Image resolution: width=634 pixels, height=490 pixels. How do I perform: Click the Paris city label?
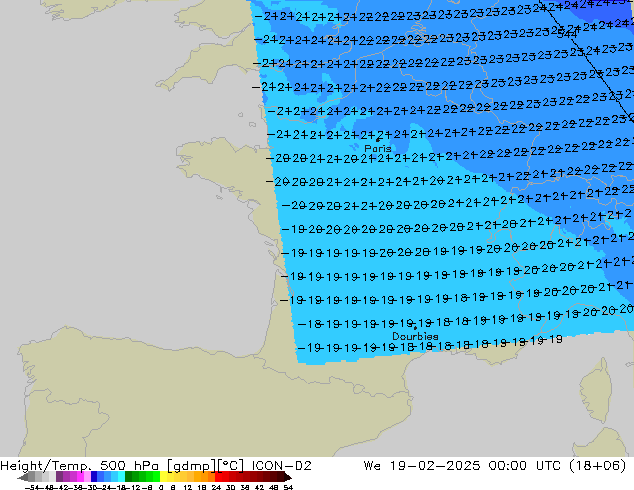pyautogui.click(x=378, y=148)
